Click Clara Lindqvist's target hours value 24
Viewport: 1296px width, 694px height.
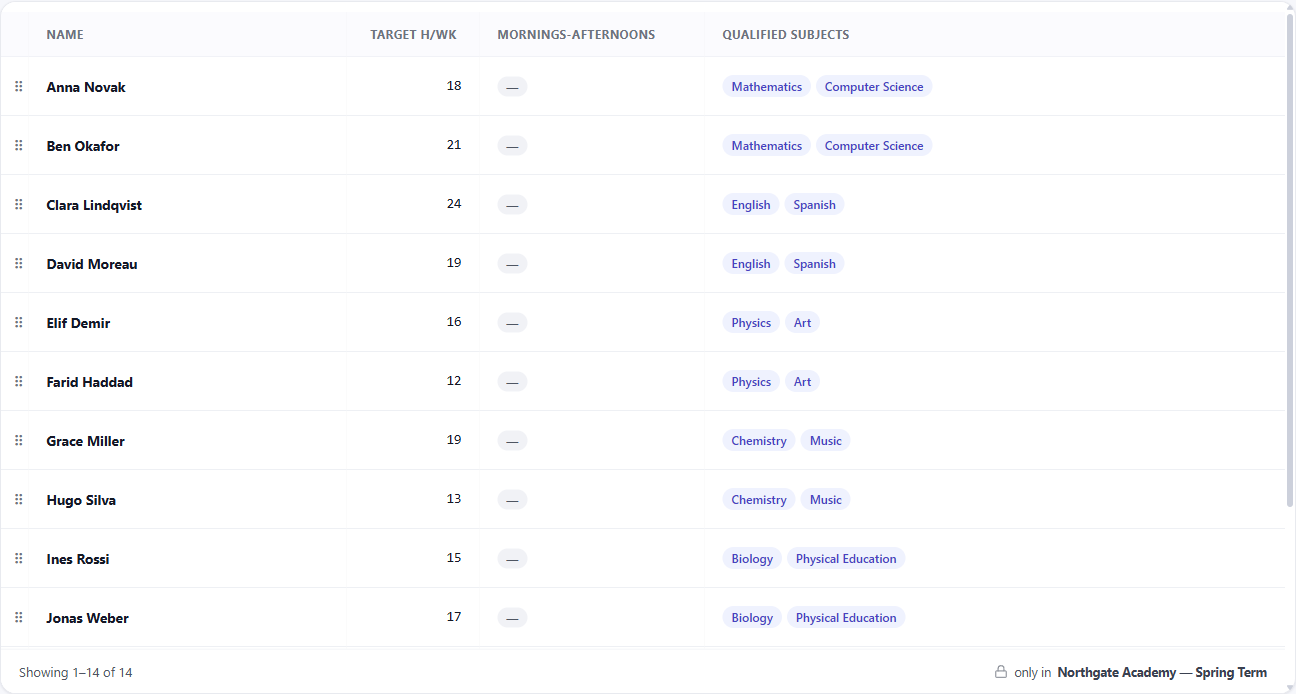(x=454, y=204)
